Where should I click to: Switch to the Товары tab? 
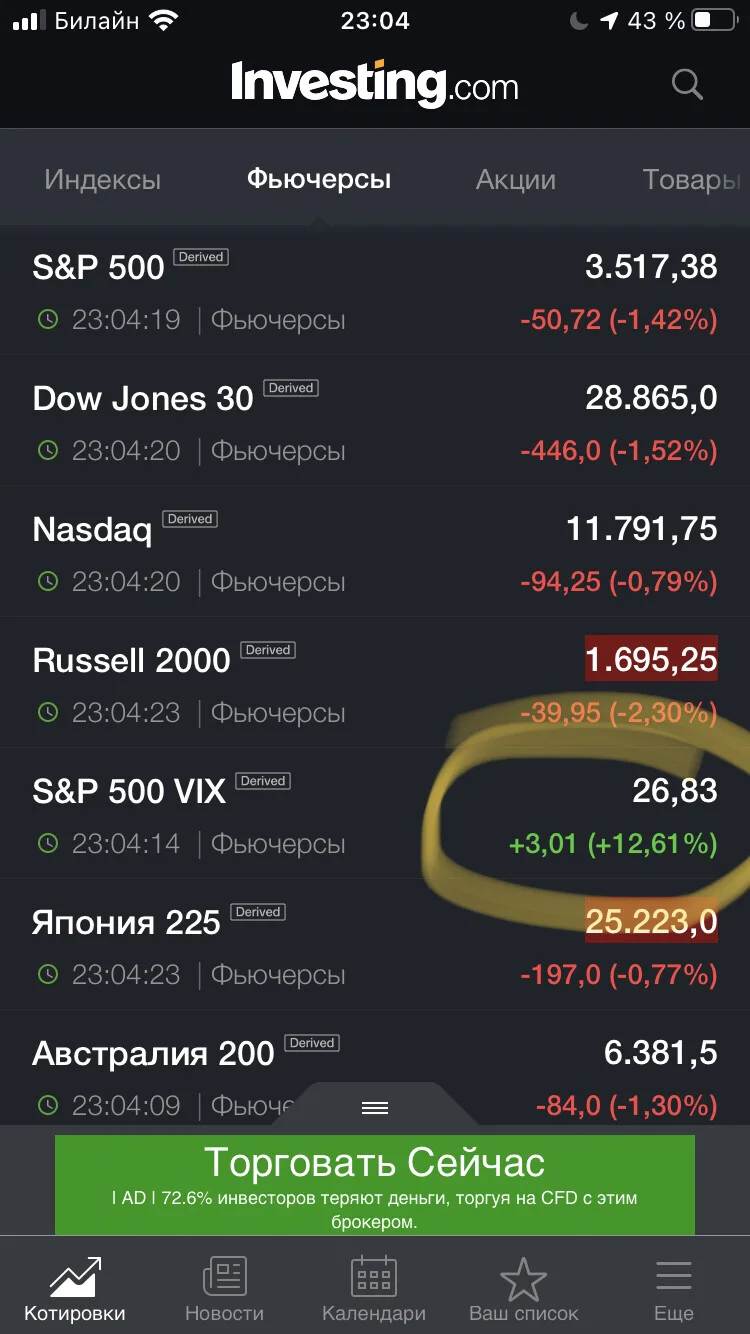pyautogui.click(x=692, y=180)
